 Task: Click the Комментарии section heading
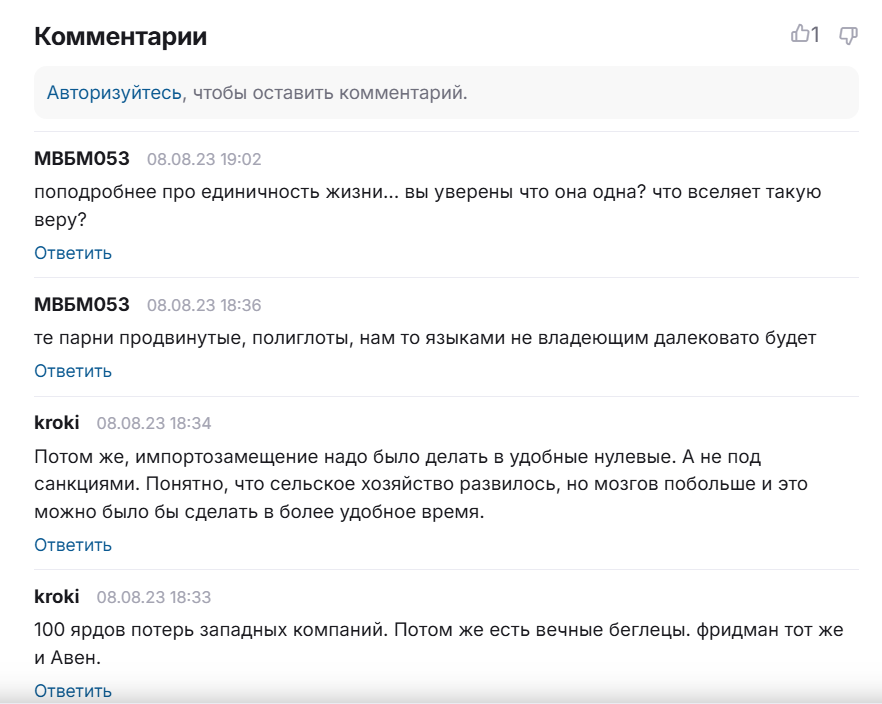tap(121, 37)
